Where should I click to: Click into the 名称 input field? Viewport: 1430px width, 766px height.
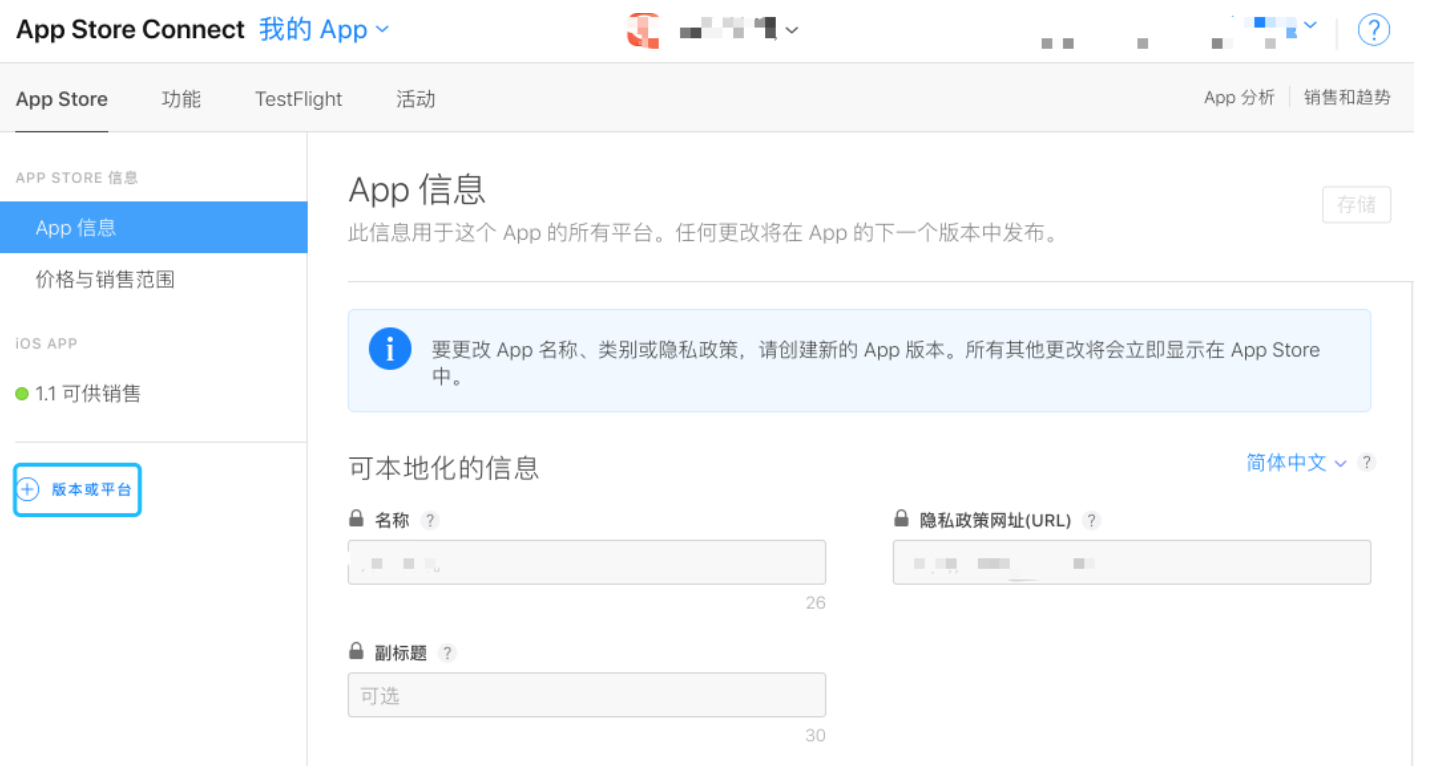click(x=587, y=562)
